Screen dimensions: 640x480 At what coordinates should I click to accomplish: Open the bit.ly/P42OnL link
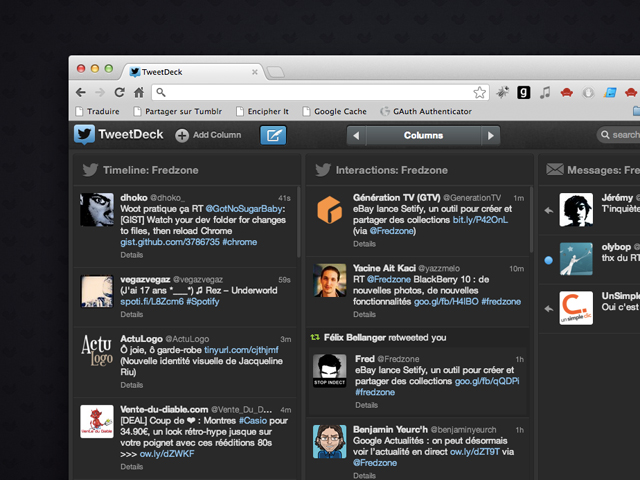point(480,220)
